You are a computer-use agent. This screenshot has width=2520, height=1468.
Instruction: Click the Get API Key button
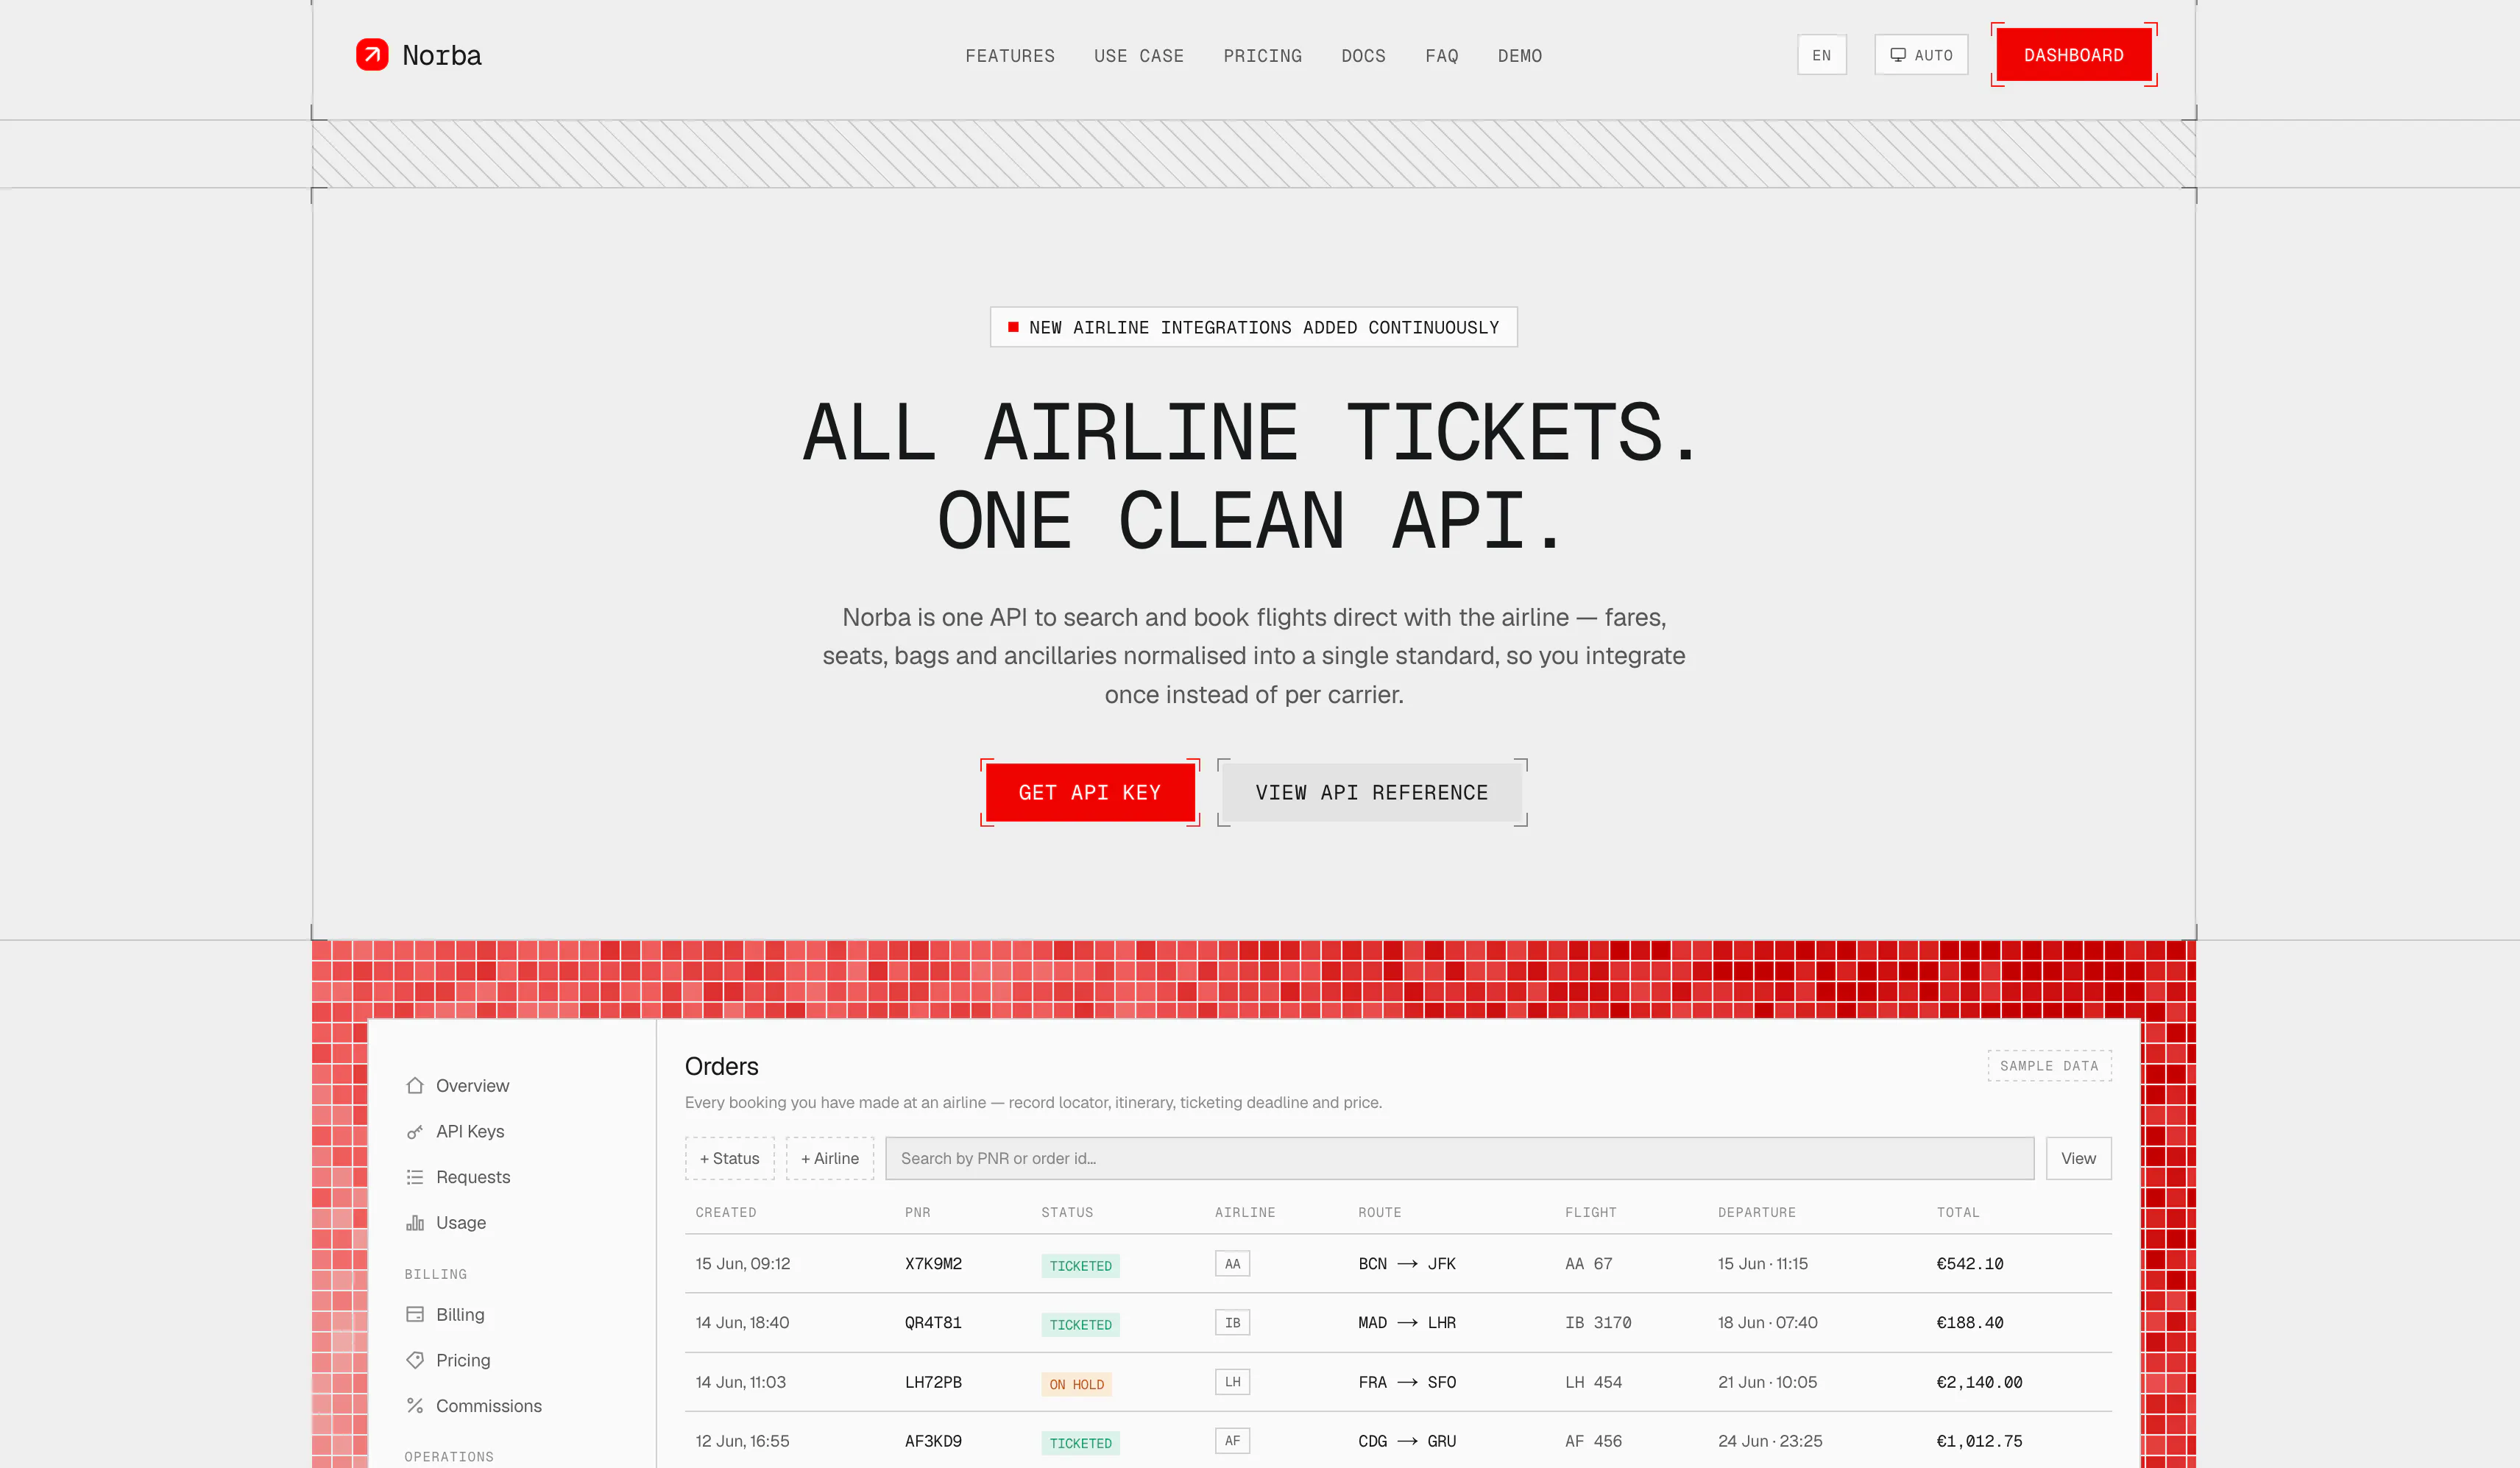pyautogui.click(x=1089, y=792)
